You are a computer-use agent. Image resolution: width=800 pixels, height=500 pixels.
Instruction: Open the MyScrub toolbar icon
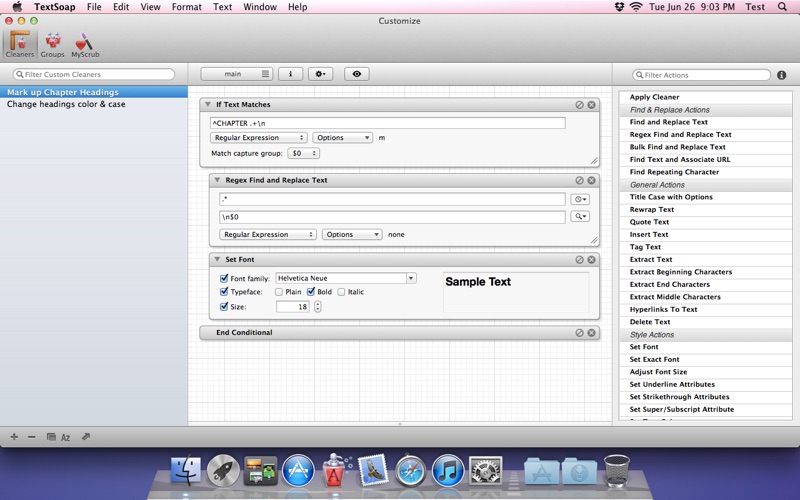pyautogui.click(x=85, y=45)
